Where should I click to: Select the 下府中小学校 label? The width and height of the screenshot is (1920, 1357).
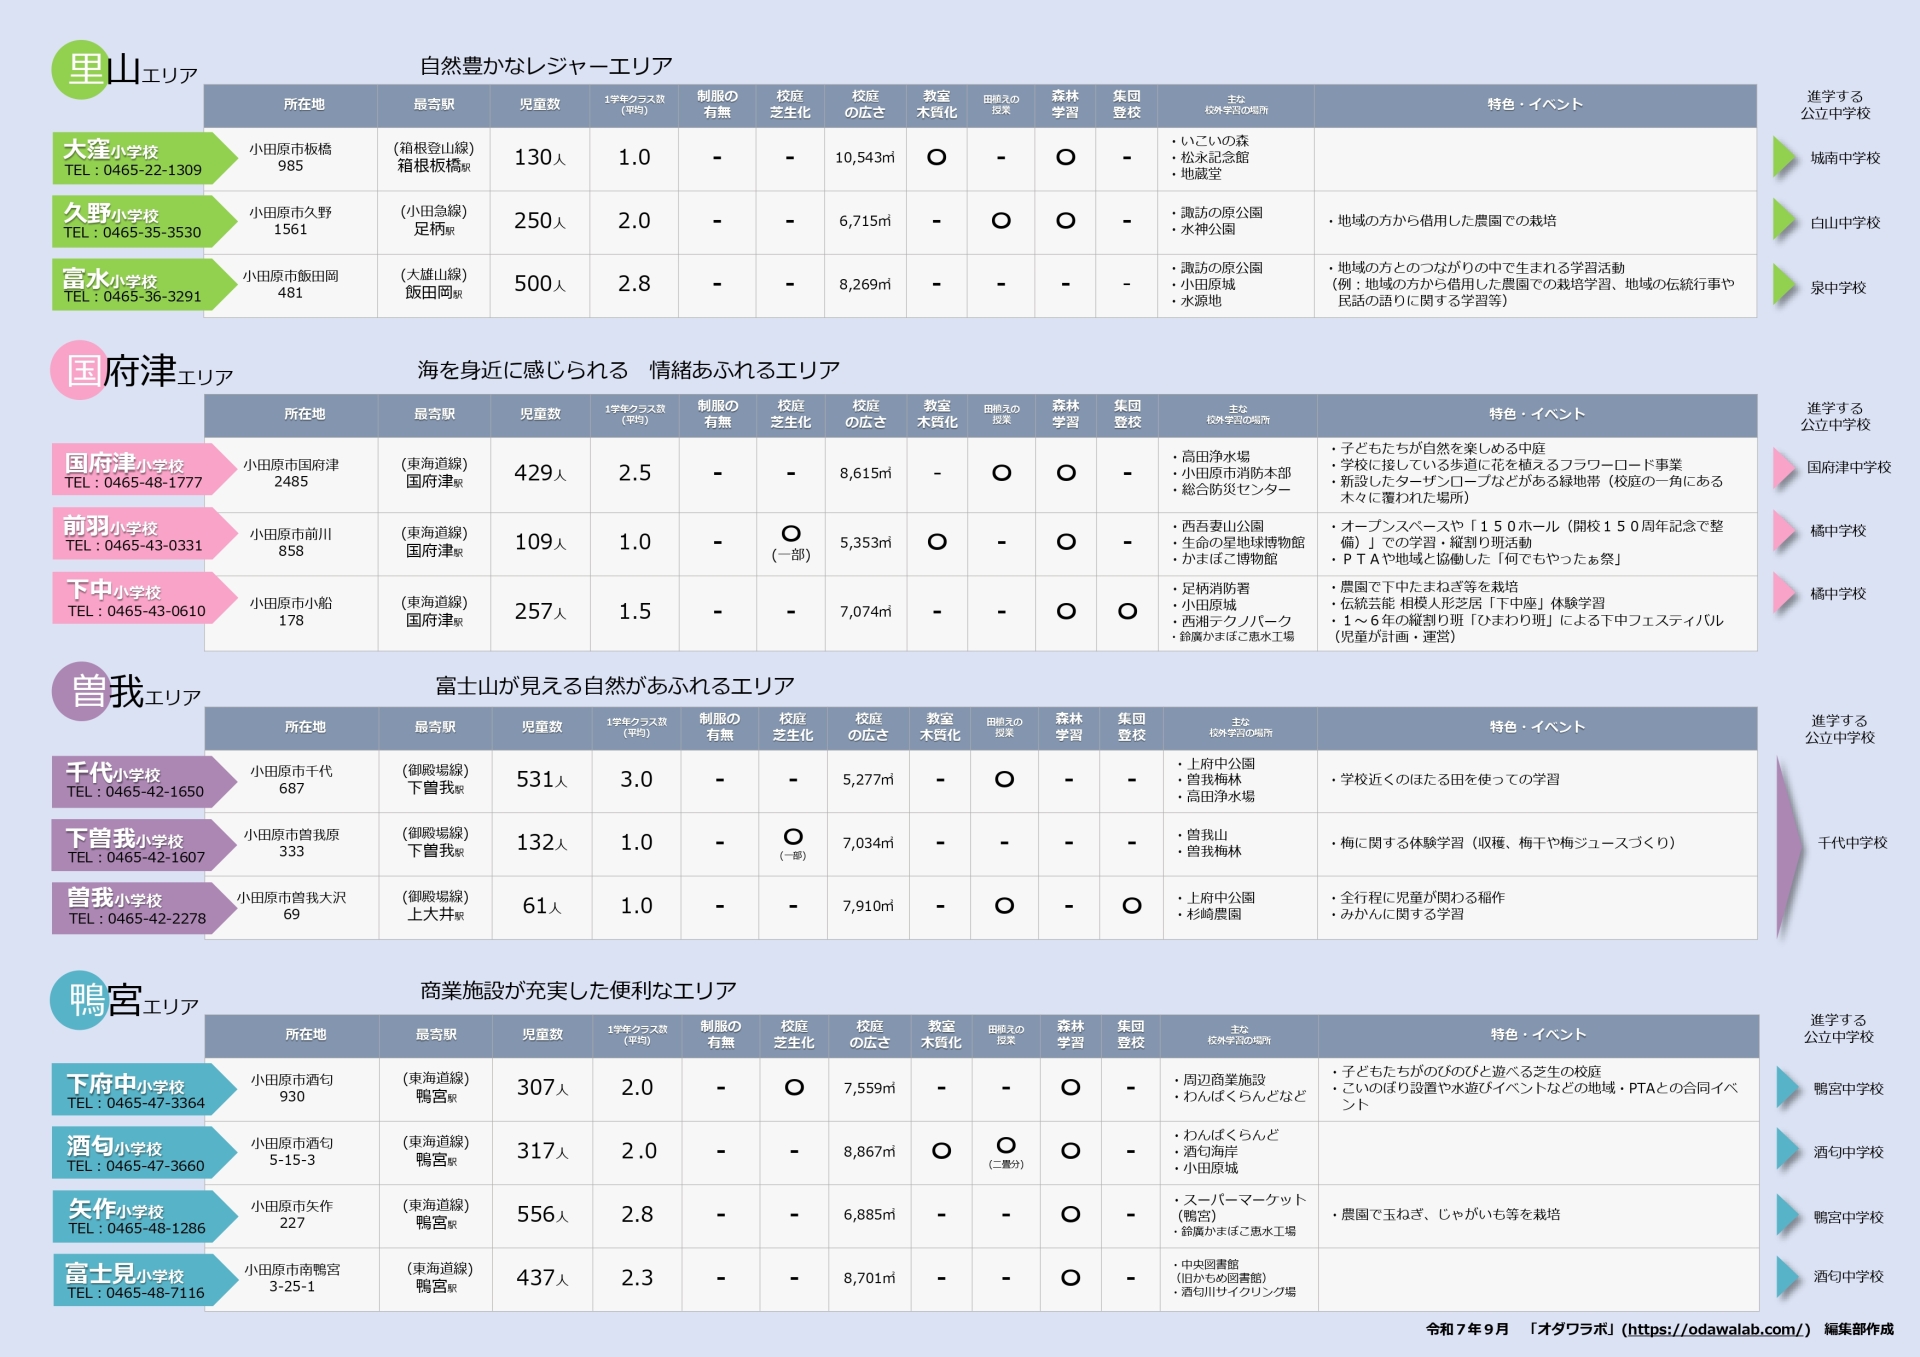(144, 1090)
